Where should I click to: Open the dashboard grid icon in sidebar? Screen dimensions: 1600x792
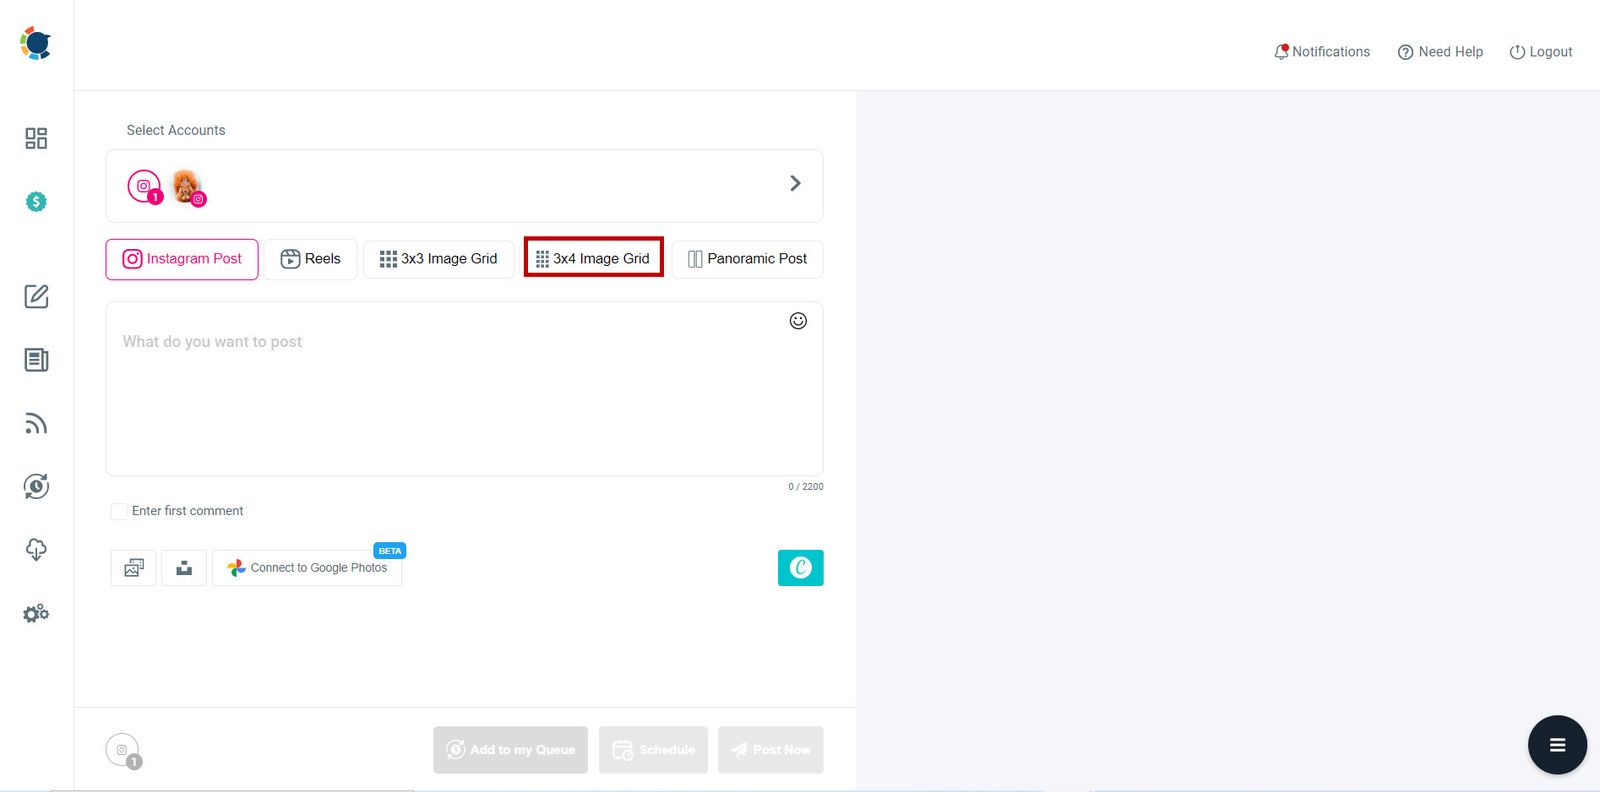pos(36,138)
